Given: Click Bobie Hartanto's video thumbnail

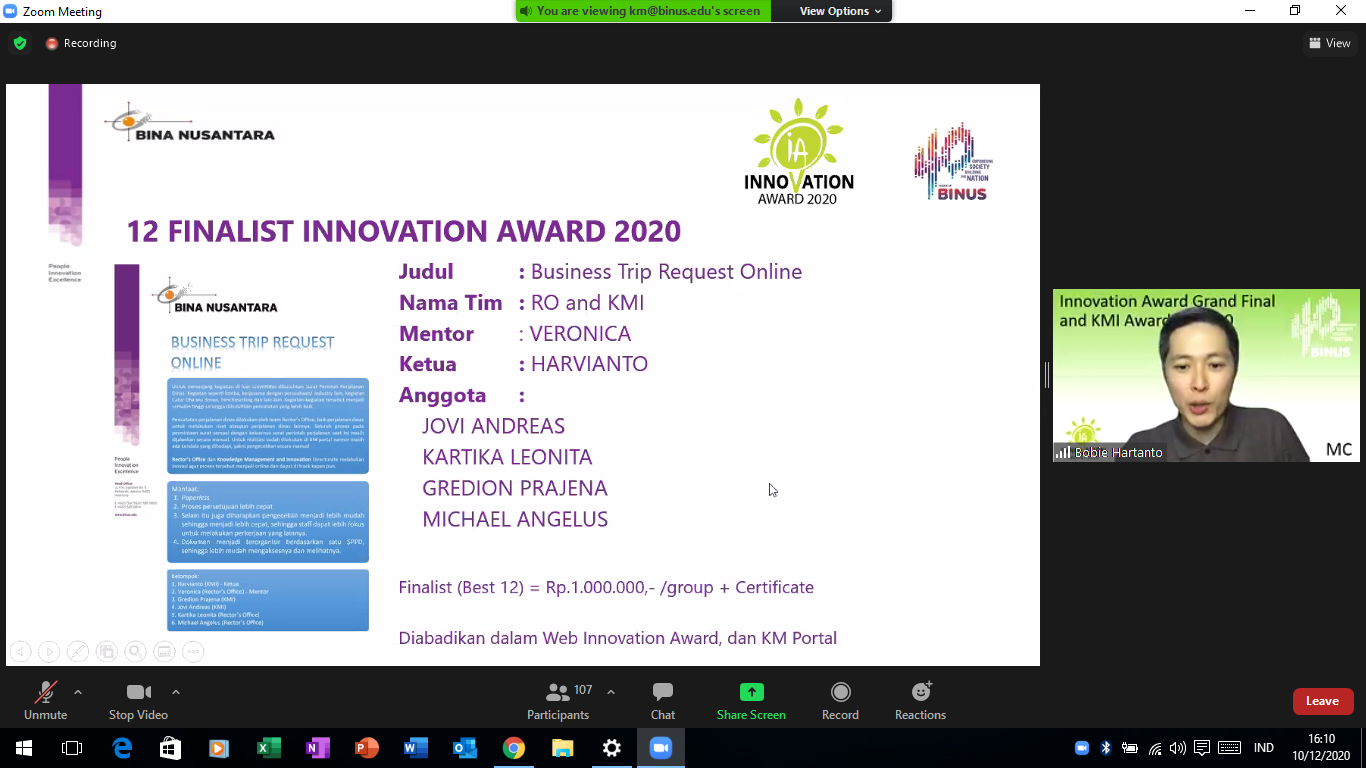Looking at the screenshot, I should pyautogui.click(x=1206, y=375).
